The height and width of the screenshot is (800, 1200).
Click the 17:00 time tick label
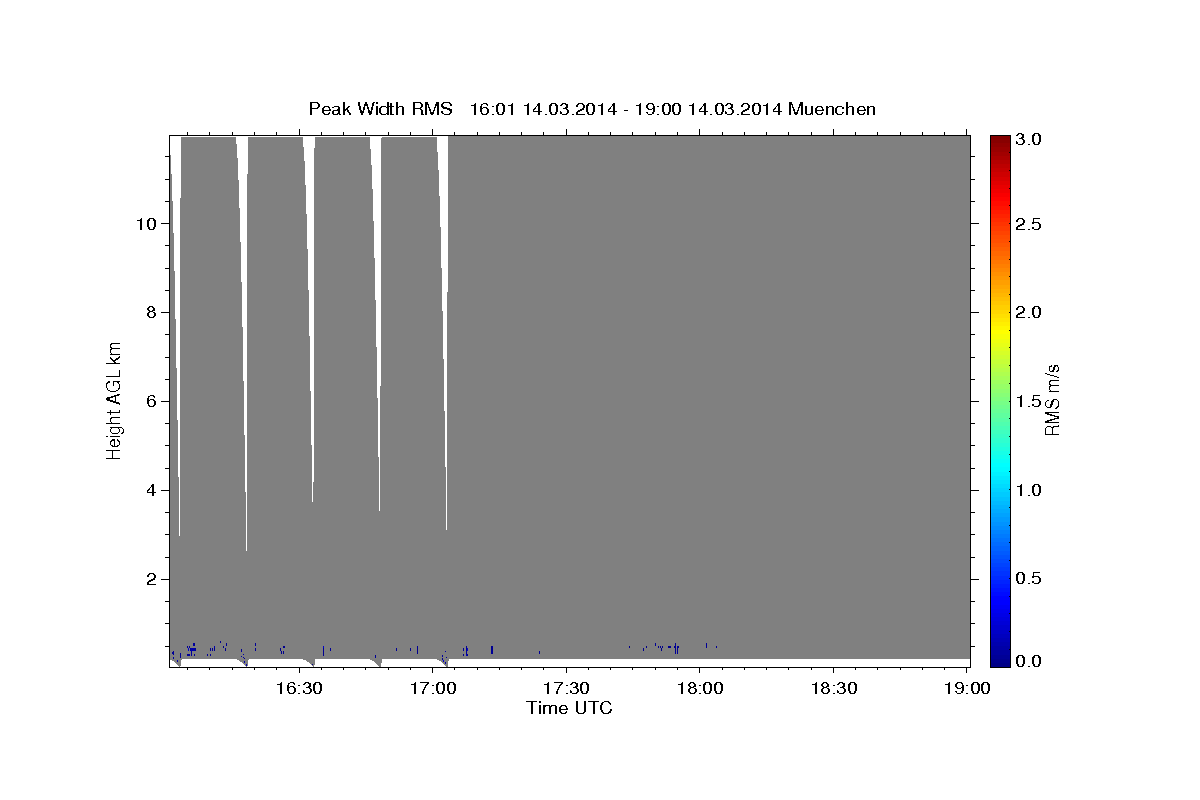(x=433, y=689)
